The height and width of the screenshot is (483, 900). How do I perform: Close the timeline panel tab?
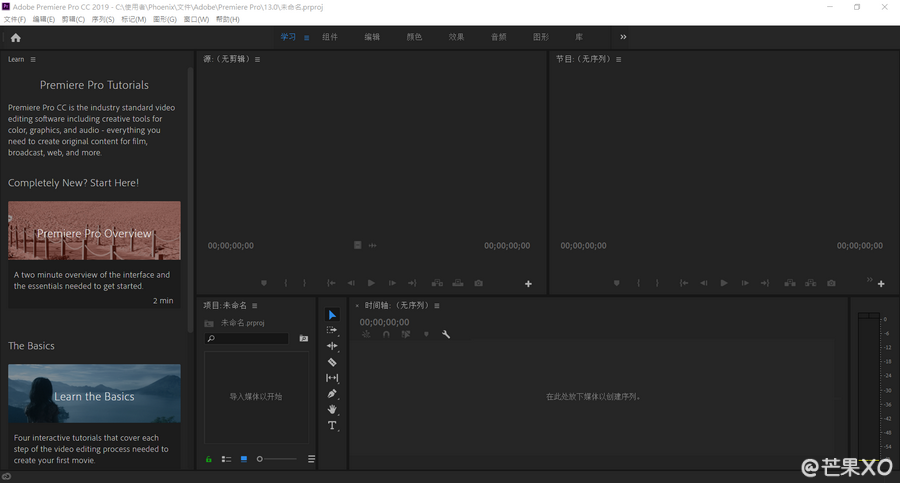tap(357, 306)
